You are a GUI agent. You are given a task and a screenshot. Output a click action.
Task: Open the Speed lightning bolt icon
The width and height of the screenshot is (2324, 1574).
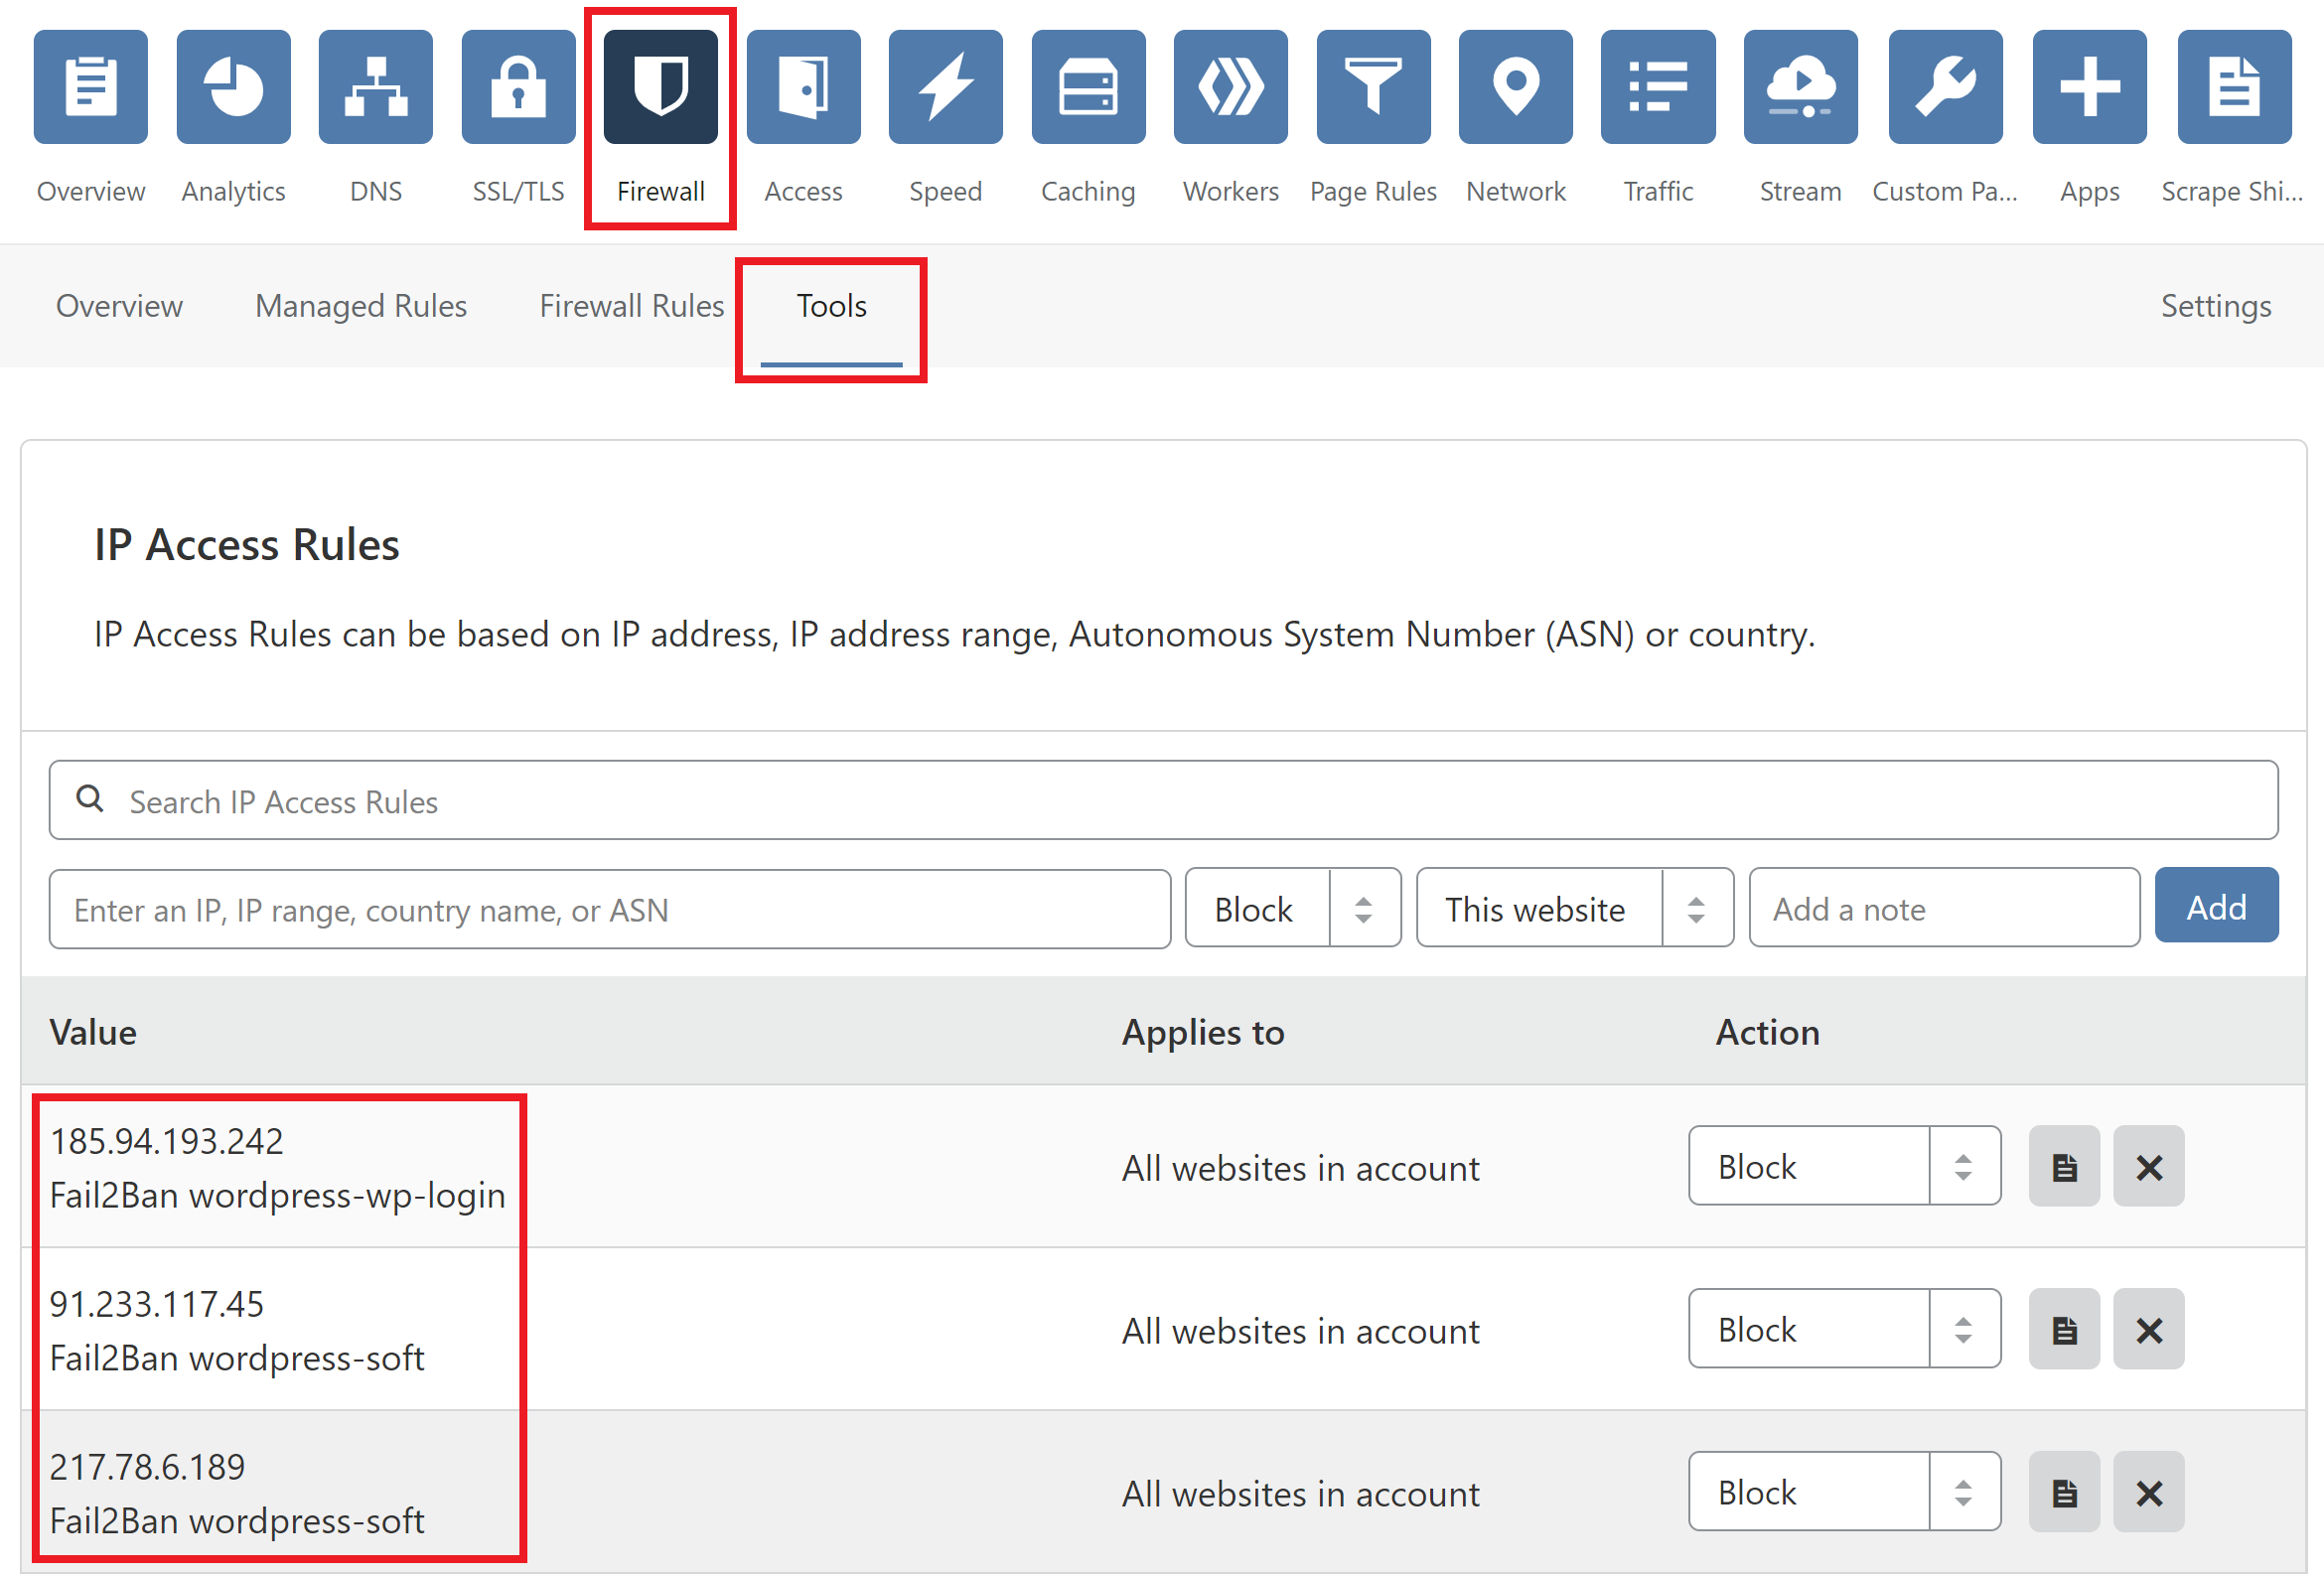pos(946,87)
